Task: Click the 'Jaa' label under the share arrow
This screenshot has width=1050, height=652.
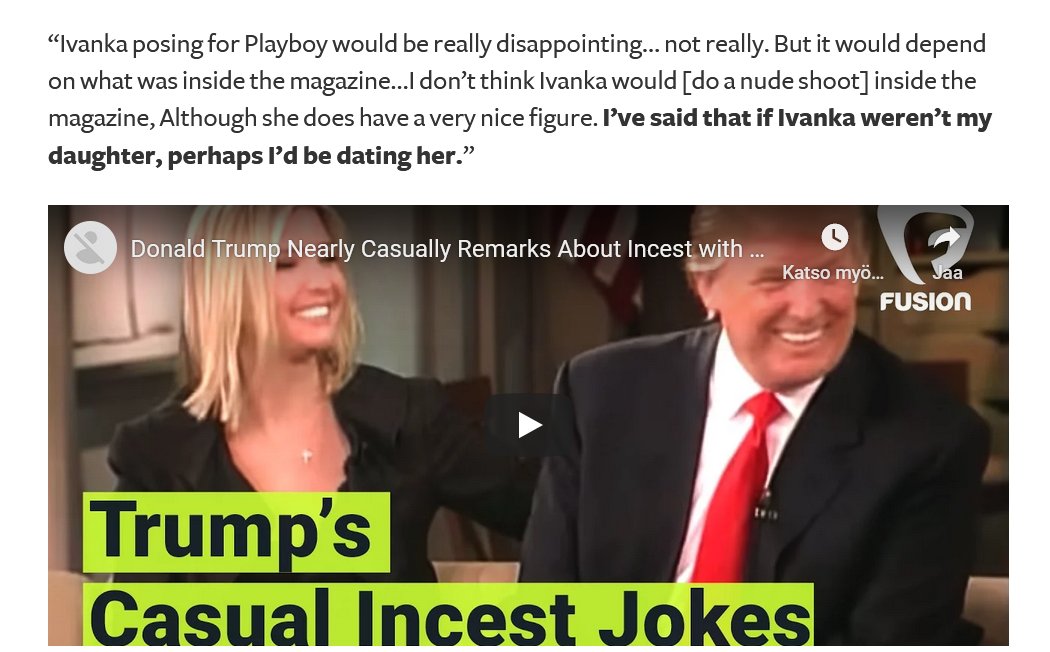Action: click(948, 272)
